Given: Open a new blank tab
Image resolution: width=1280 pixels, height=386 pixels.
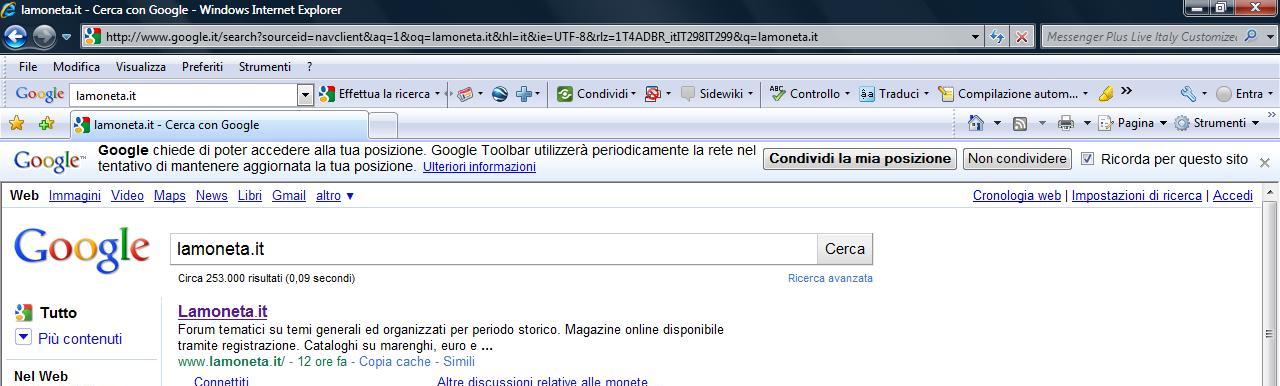Looking at the screenshot, I should (x=383, y=125).
